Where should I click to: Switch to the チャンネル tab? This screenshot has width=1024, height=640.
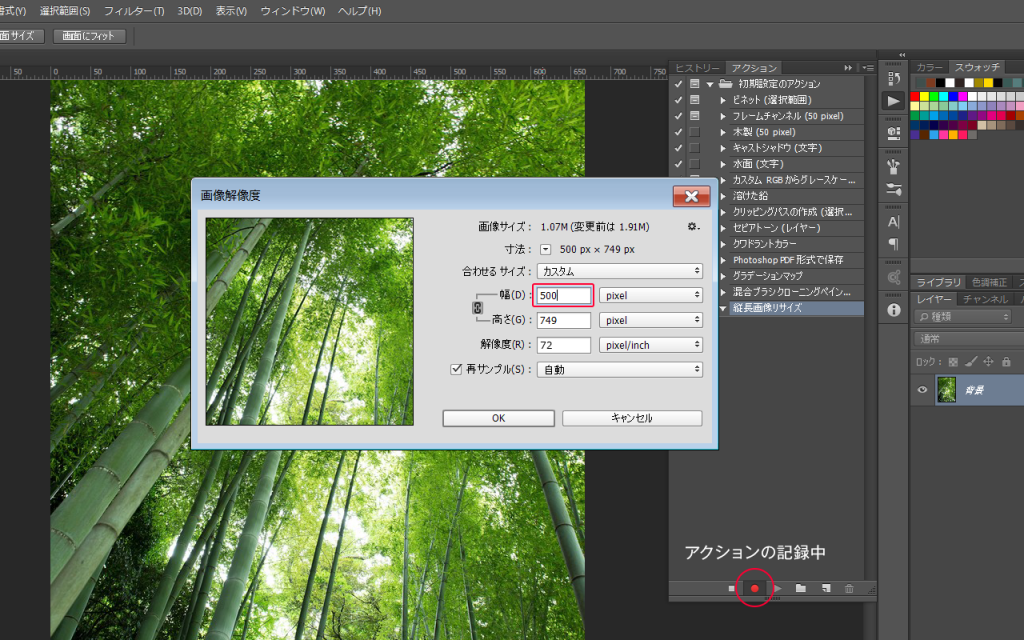click(x=985, y=299)
